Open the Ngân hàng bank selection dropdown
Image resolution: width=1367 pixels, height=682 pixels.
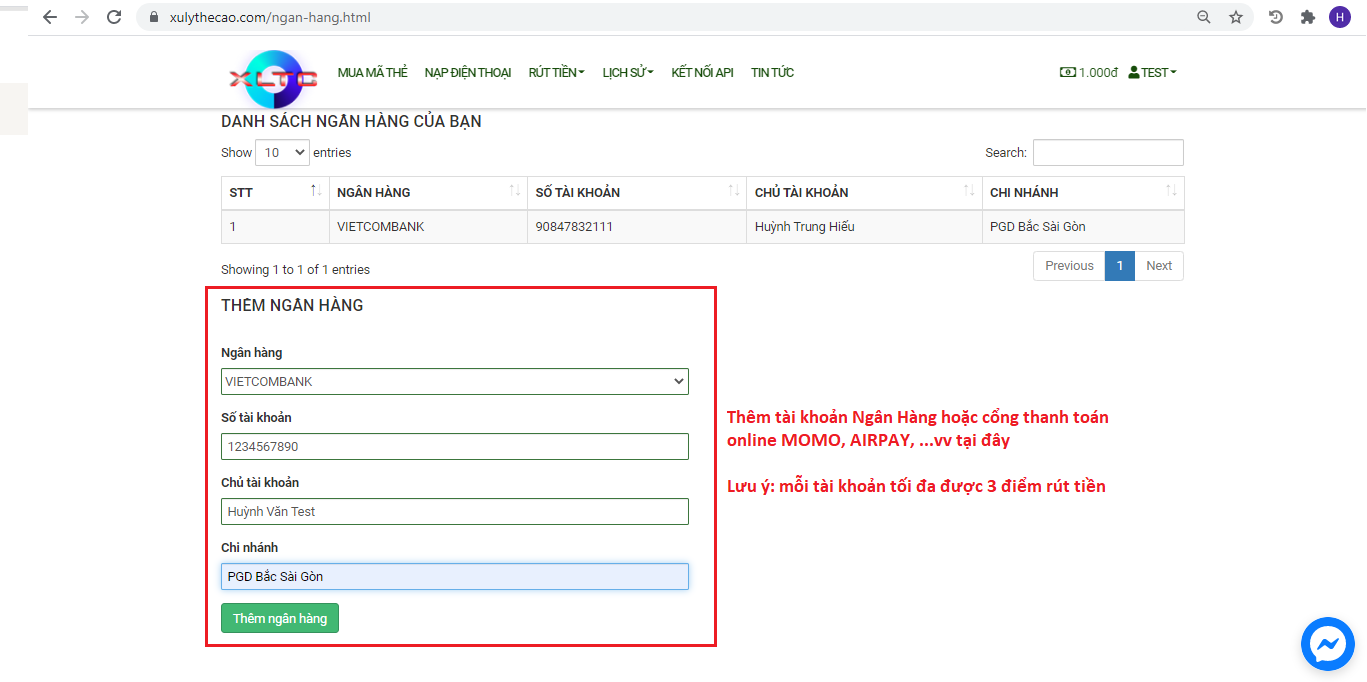[455, 381]
